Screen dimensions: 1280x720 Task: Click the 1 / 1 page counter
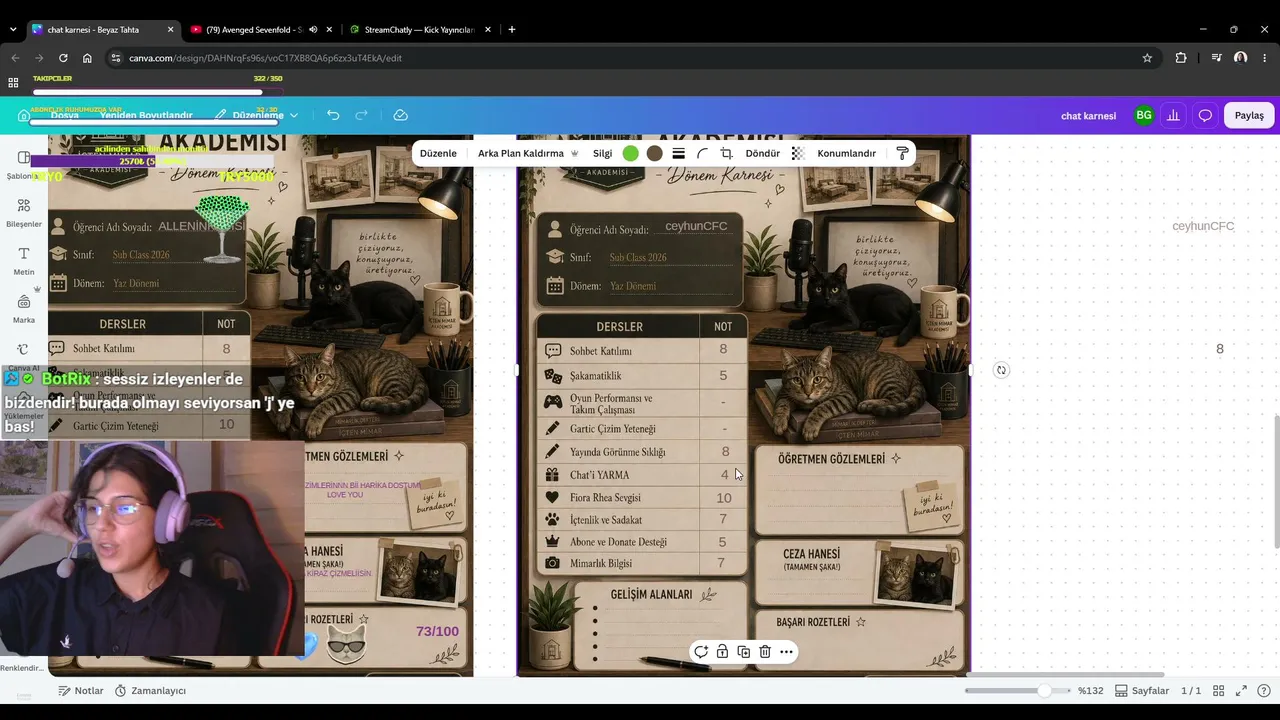click(x=1191, y=691)
